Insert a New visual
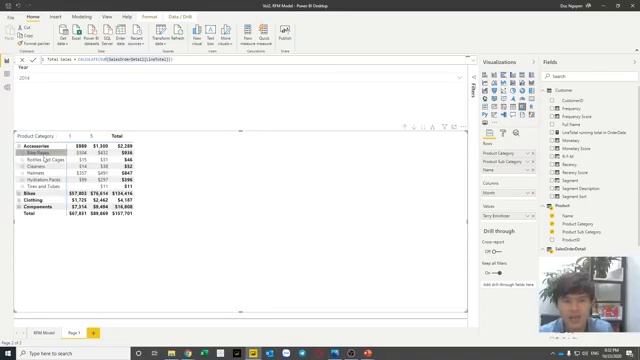640x360 pixels. point(197,35)
